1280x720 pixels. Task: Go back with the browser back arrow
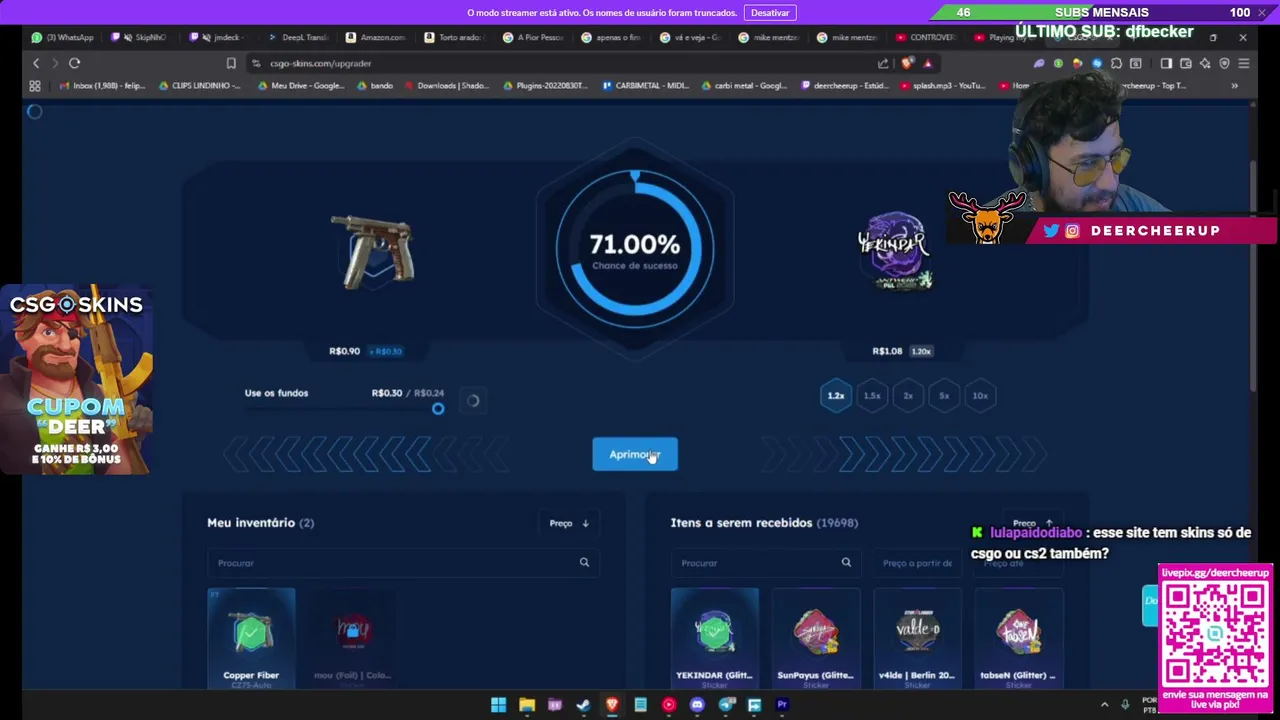pos(36,63)
